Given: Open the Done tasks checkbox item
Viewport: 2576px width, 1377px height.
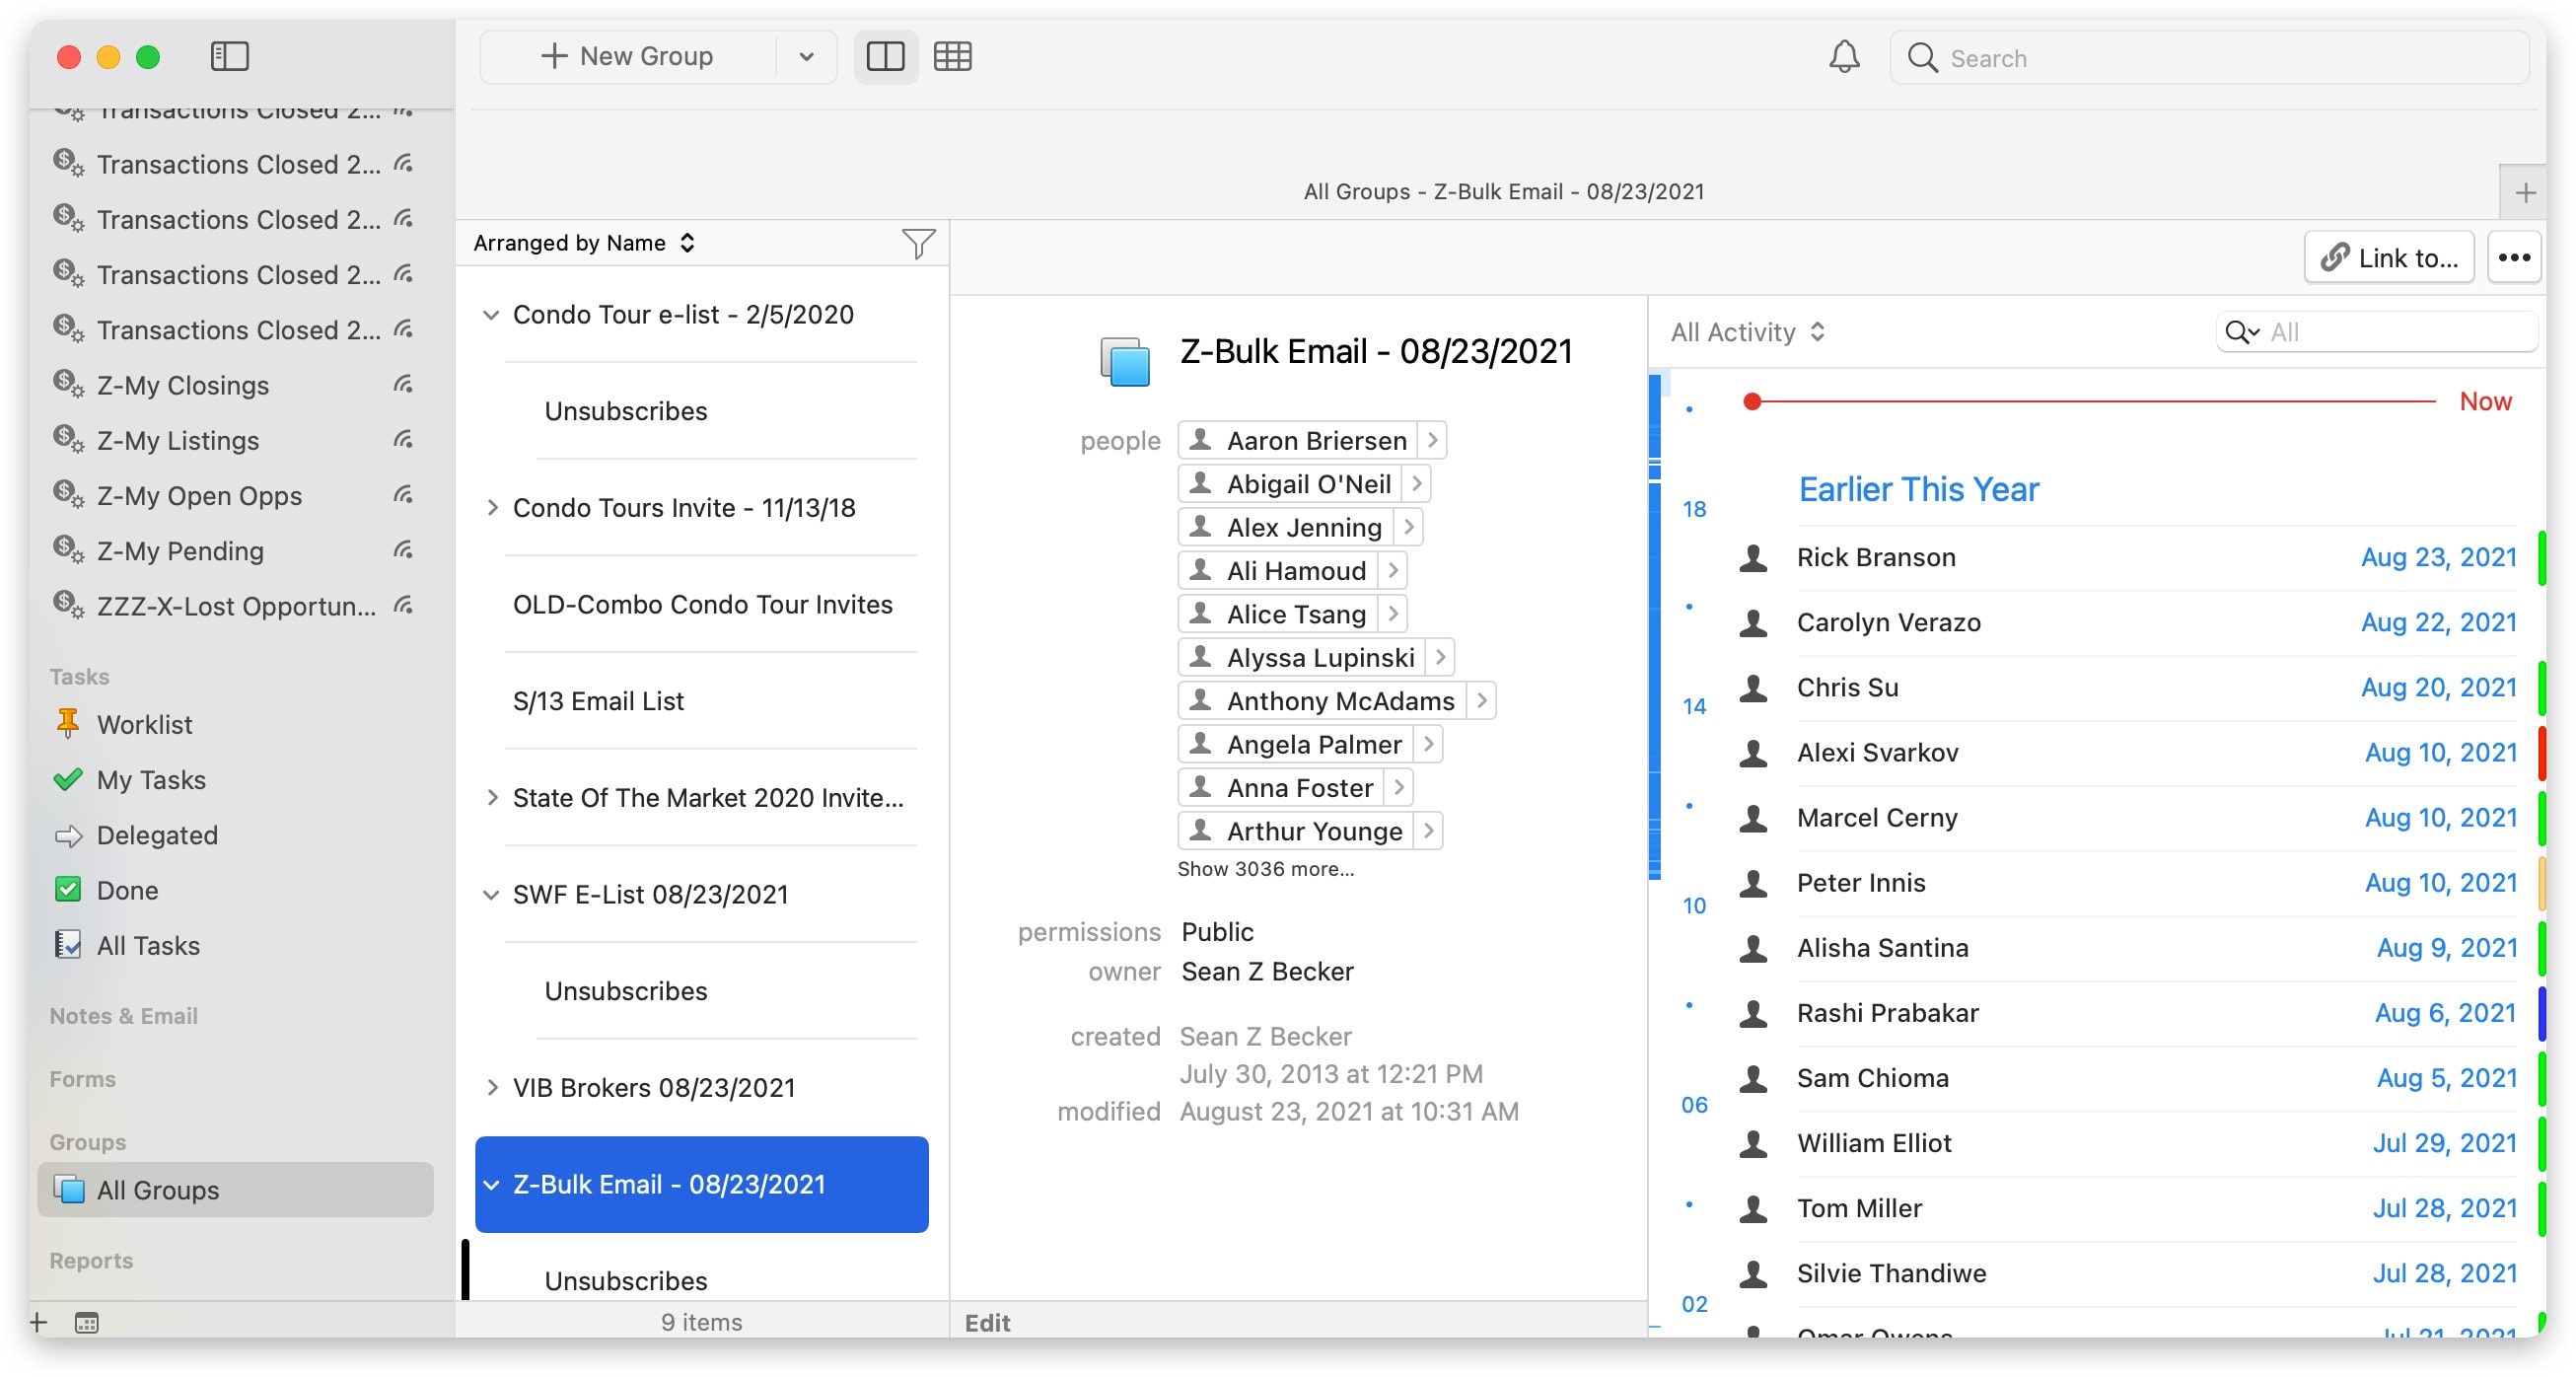Looking at the screenshot, I should point(127,890).
